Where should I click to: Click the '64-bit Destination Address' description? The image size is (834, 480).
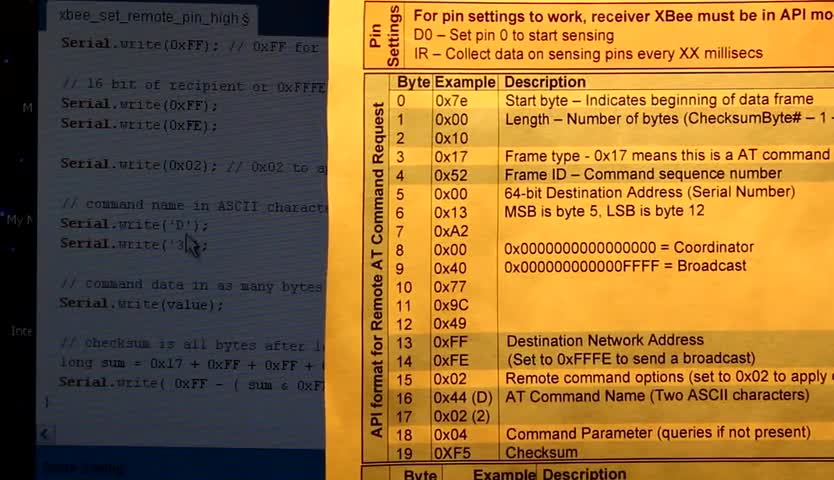(649, 192)
